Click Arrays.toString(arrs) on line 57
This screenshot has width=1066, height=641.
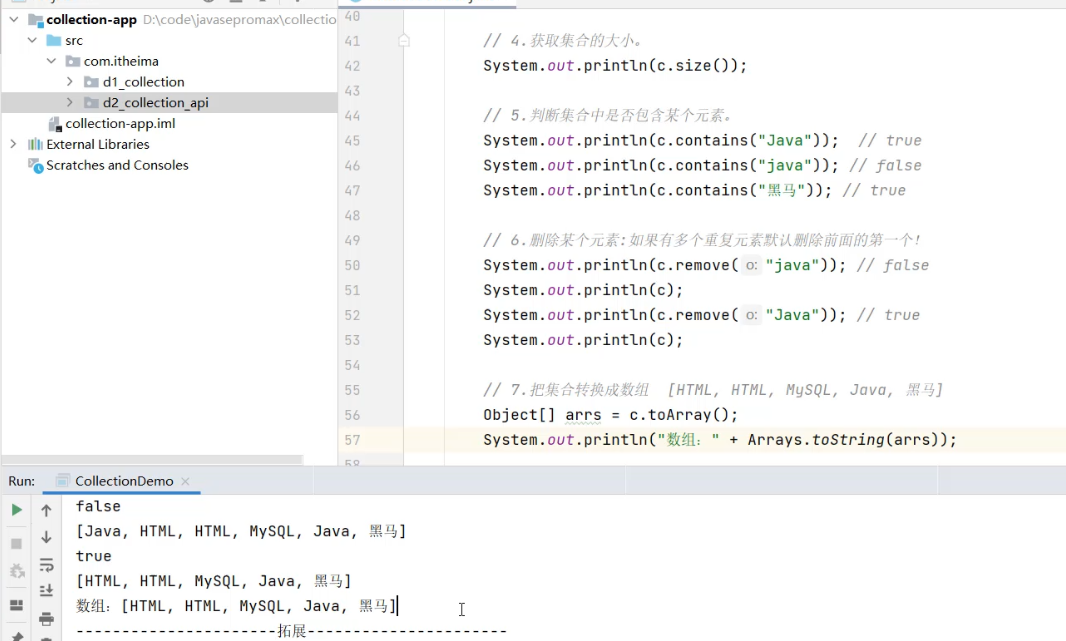(843, 440)
